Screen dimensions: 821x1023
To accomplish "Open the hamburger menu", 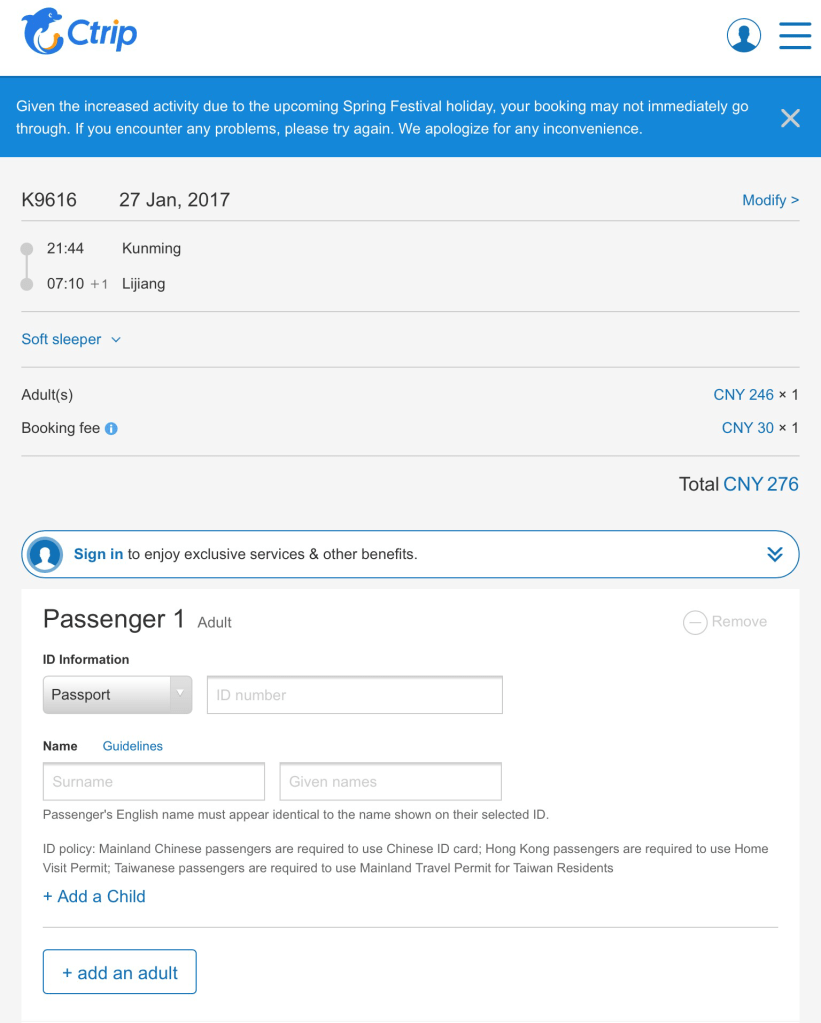I will pos(794,35).
